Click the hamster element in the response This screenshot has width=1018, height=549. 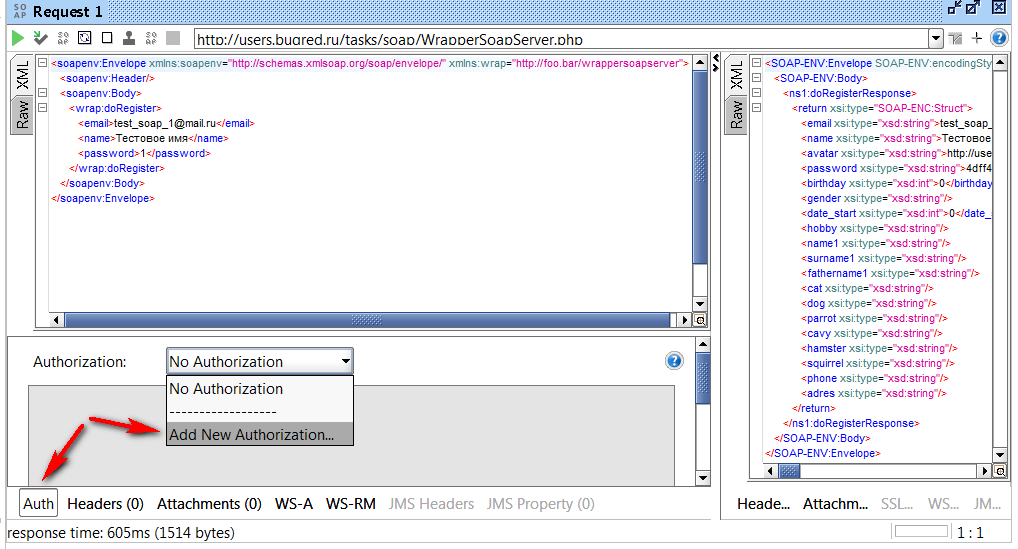tap(878, 348)
